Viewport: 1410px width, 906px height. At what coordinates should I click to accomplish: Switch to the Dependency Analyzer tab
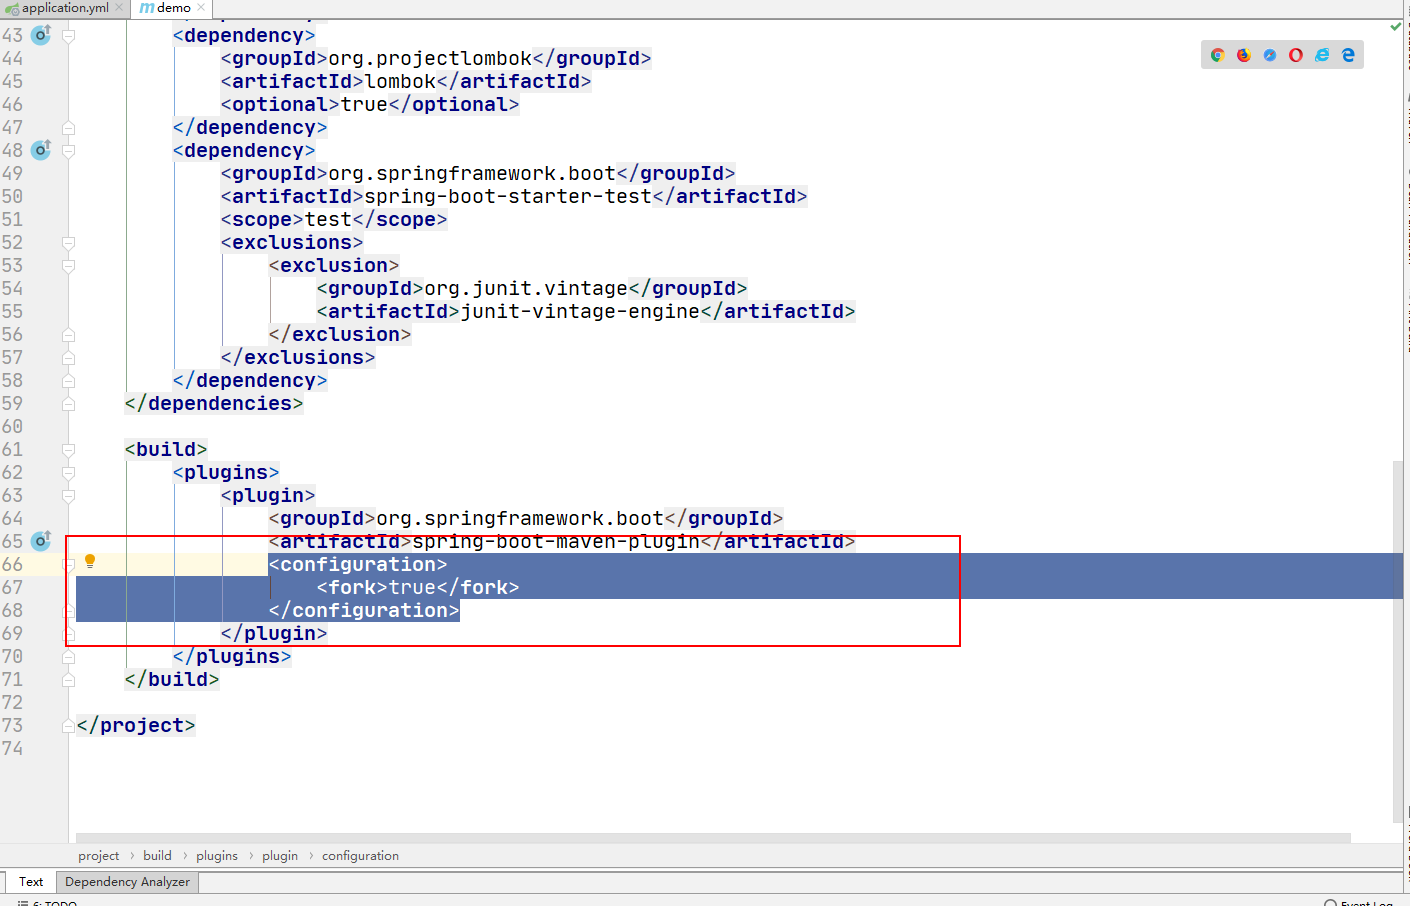[x=126, y=881]
